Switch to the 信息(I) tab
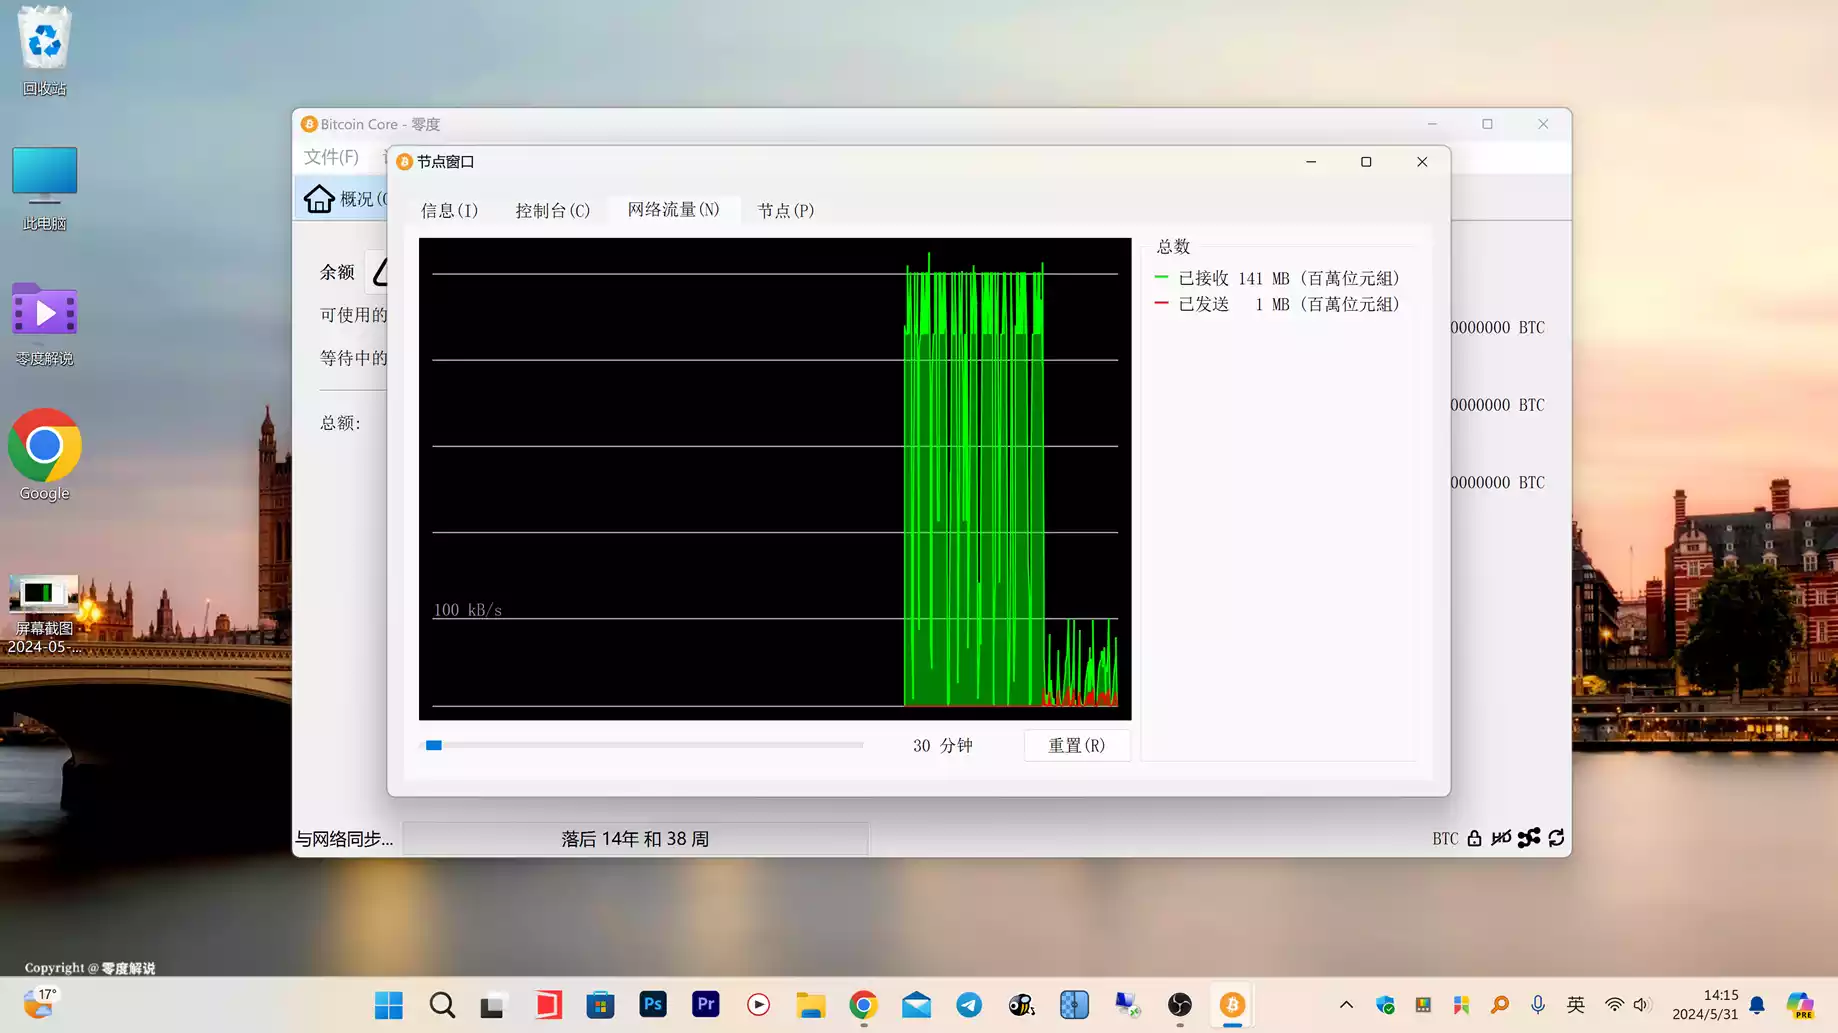 coord(449,210)
